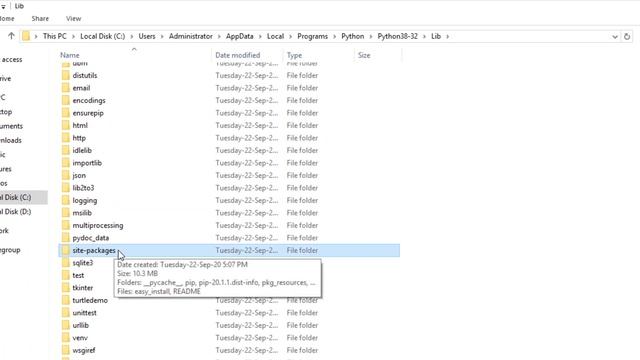Go to AppData breadcrumb

[240, 36]
